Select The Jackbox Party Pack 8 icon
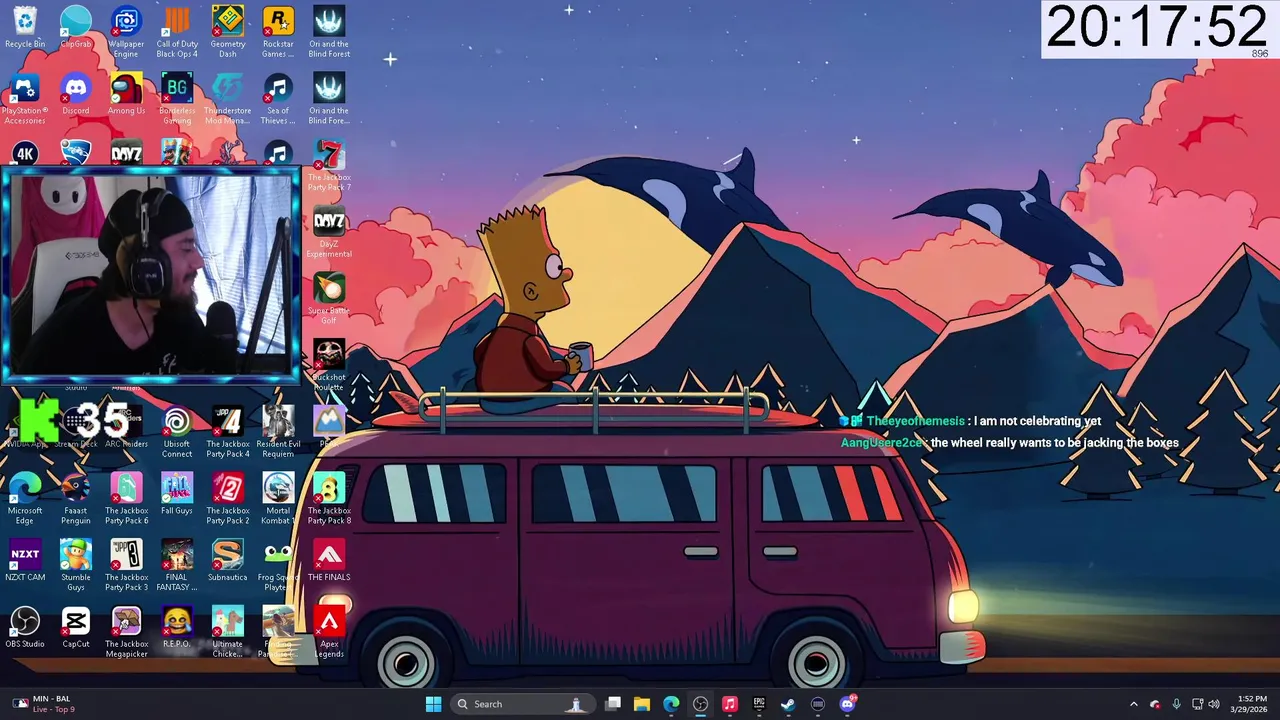Image resolution: width=1280 pixels, height=720 pixels. (x=329, y=499)
